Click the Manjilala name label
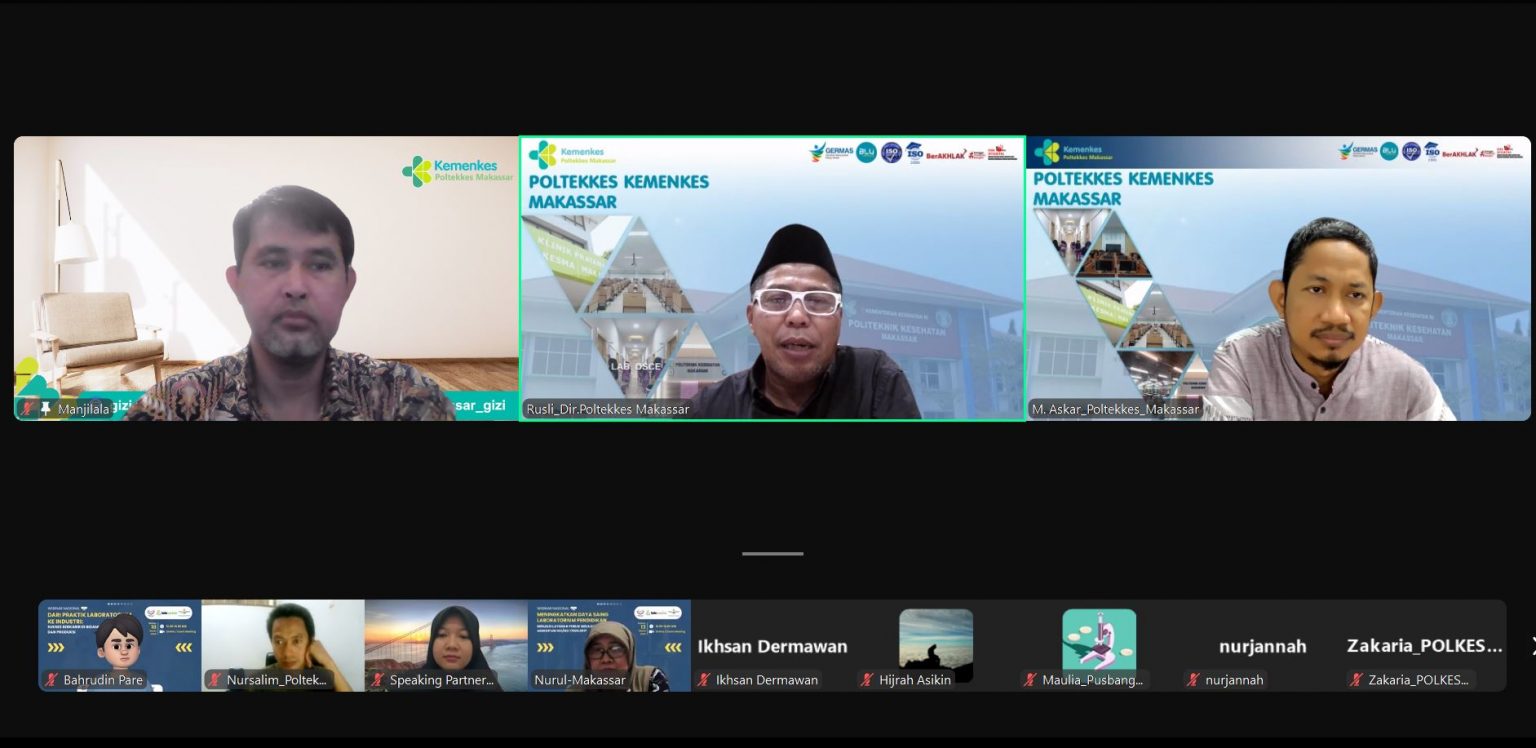The height and width of the screenshot is (748, 1536). pyautogui.click(x=84, y=409)
